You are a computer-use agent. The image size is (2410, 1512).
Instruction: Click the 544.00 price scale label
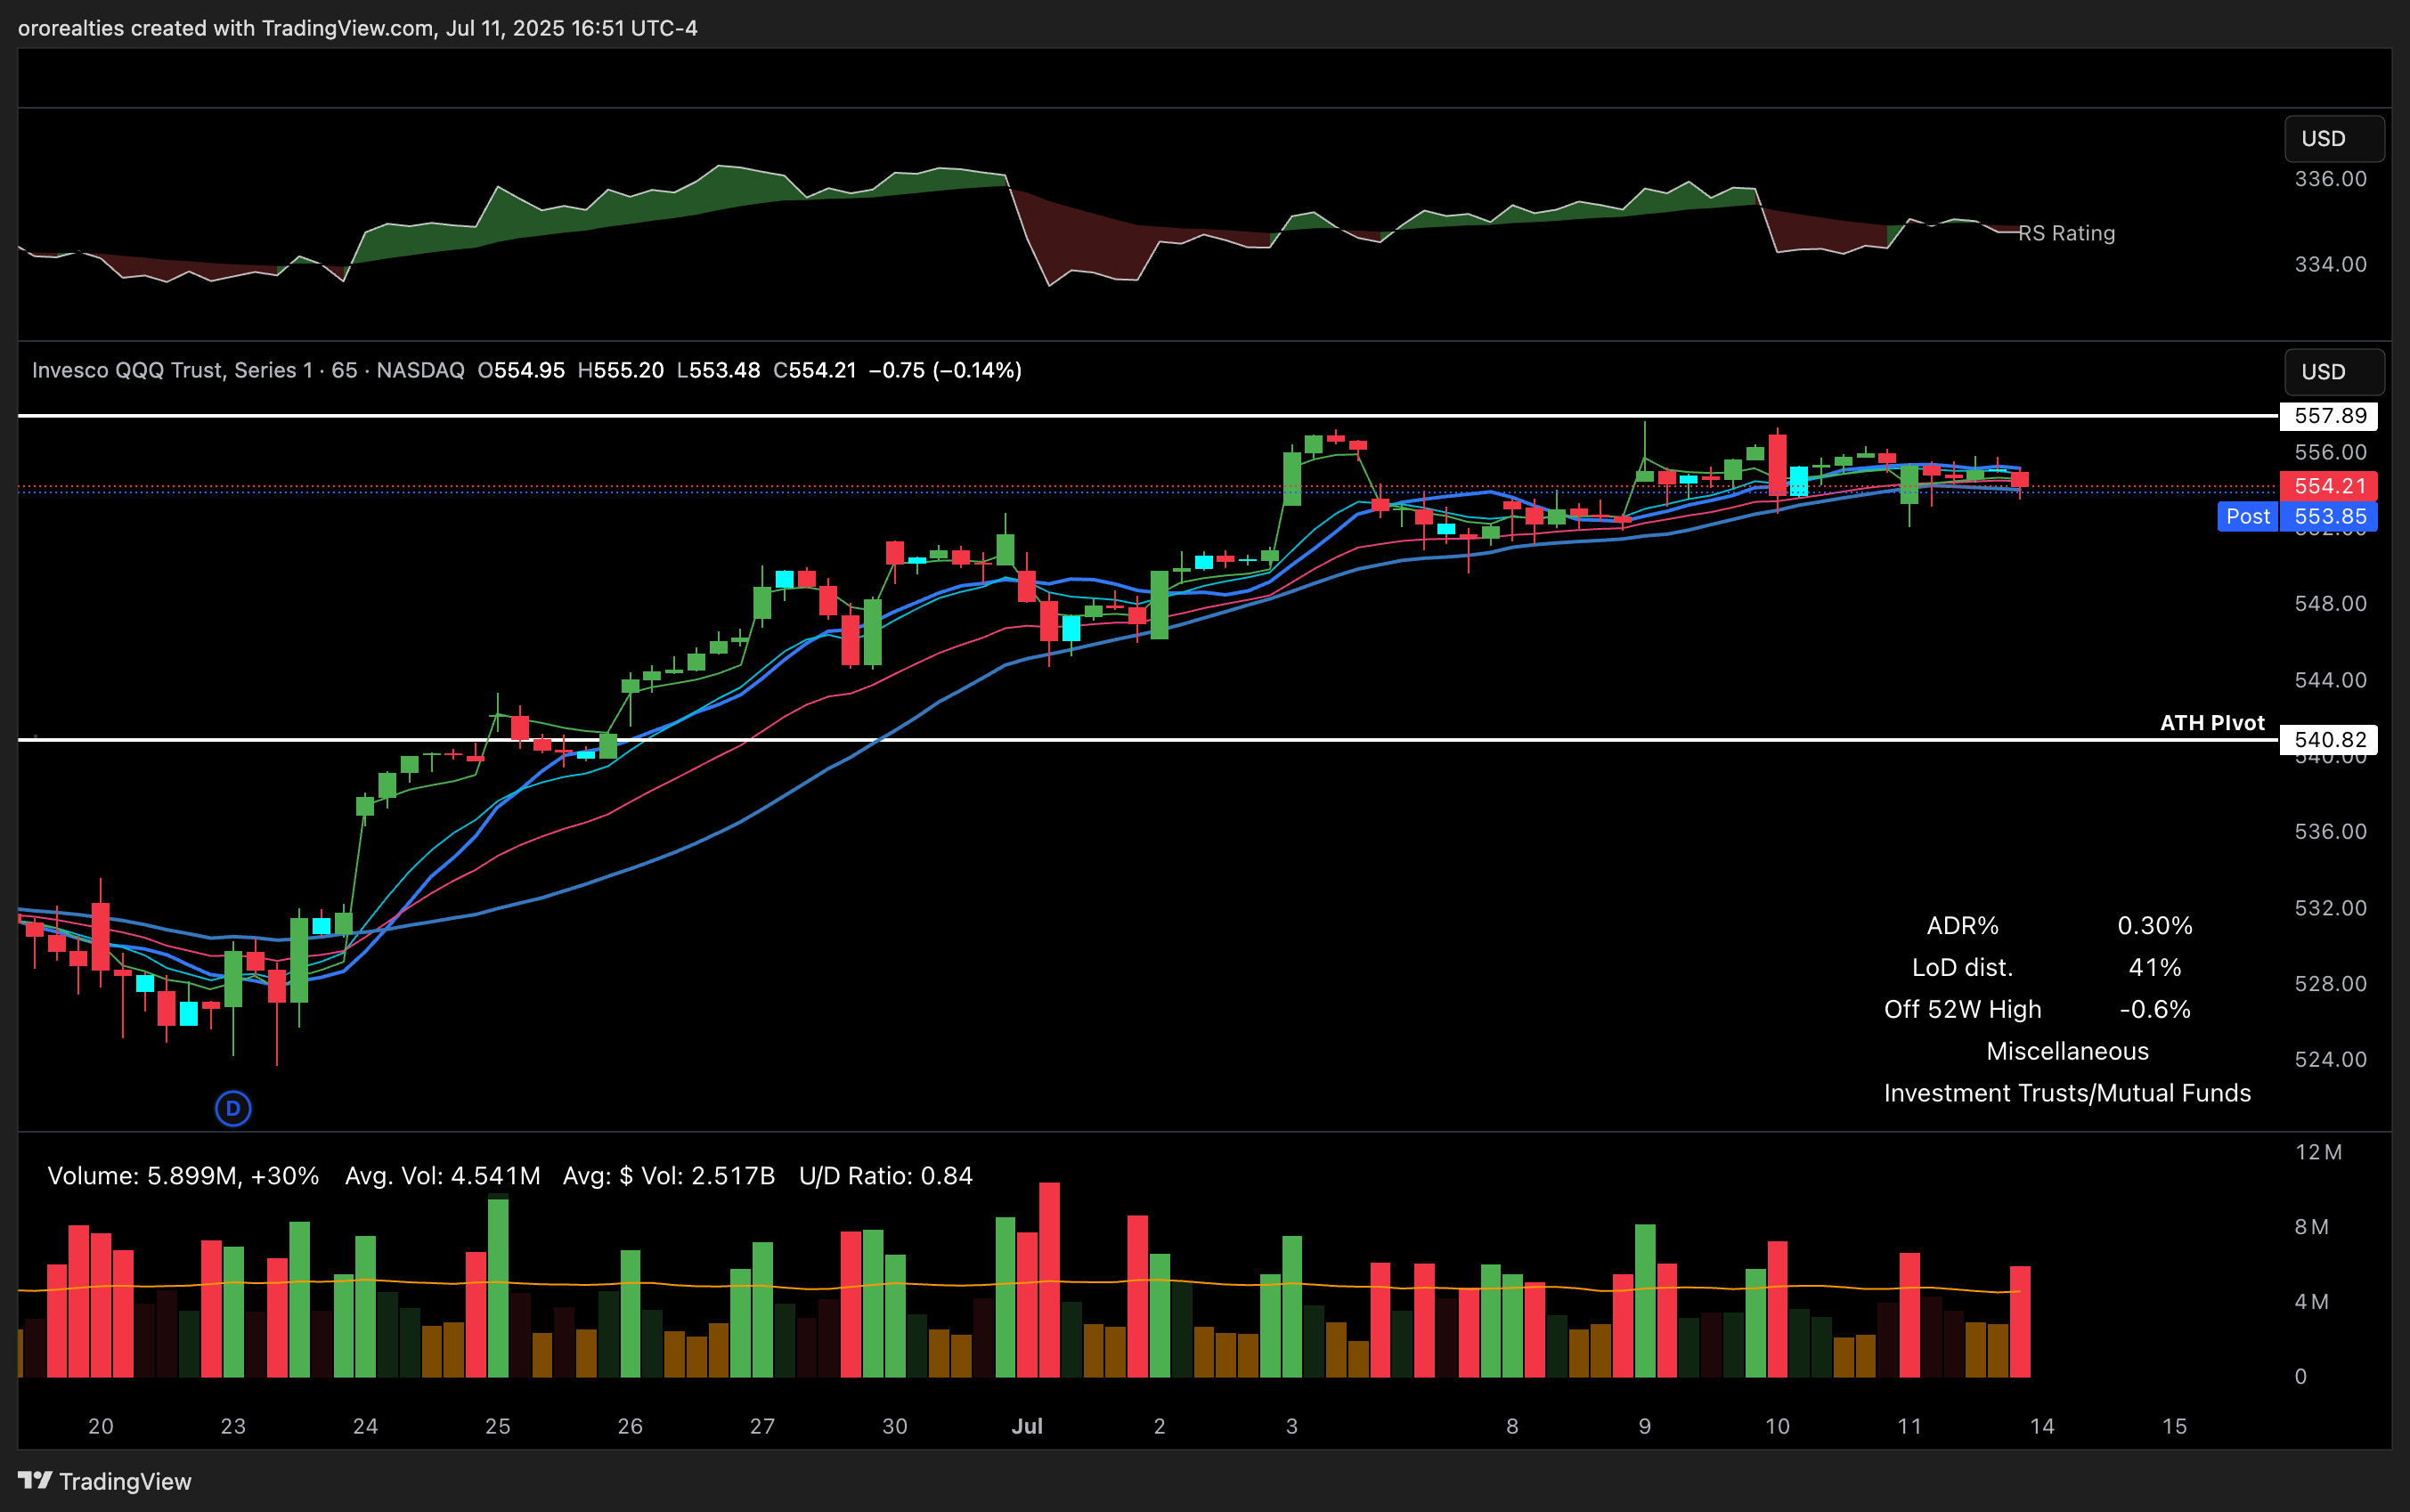(2331, 680)
